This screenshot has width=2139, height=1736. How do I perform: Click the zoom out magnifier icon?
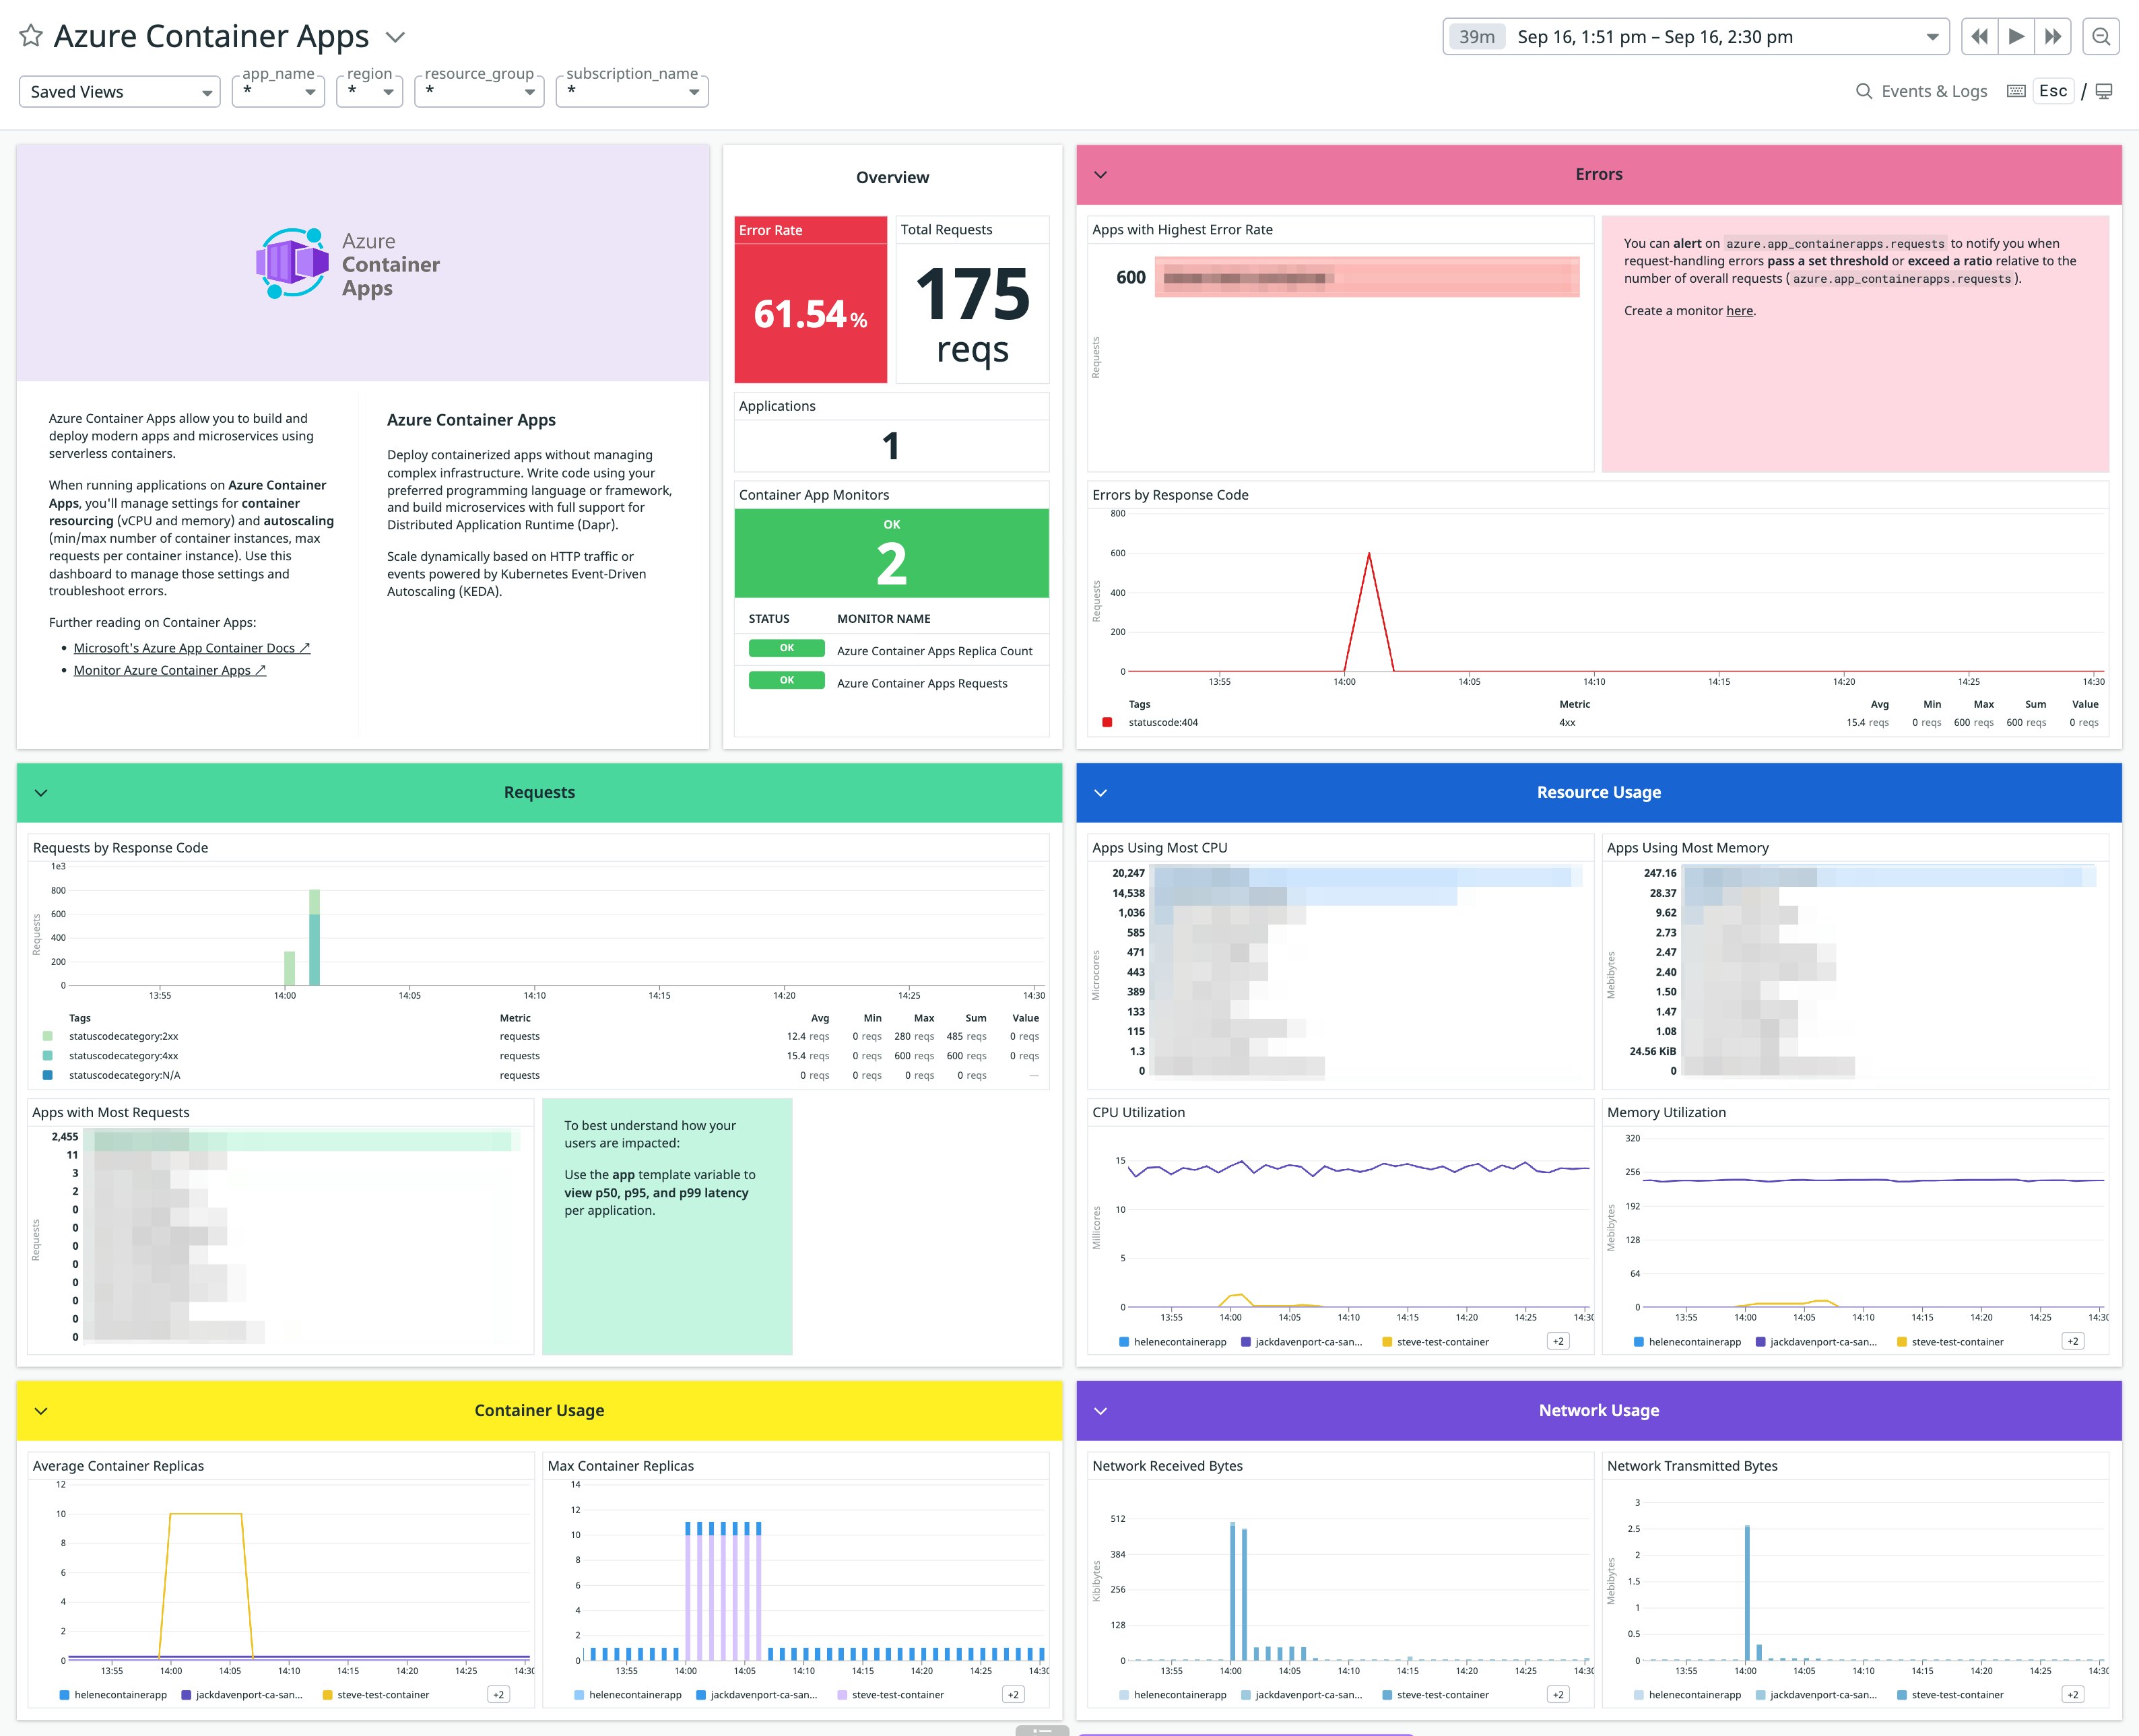pyautogui.click(x=2100, y=36)
